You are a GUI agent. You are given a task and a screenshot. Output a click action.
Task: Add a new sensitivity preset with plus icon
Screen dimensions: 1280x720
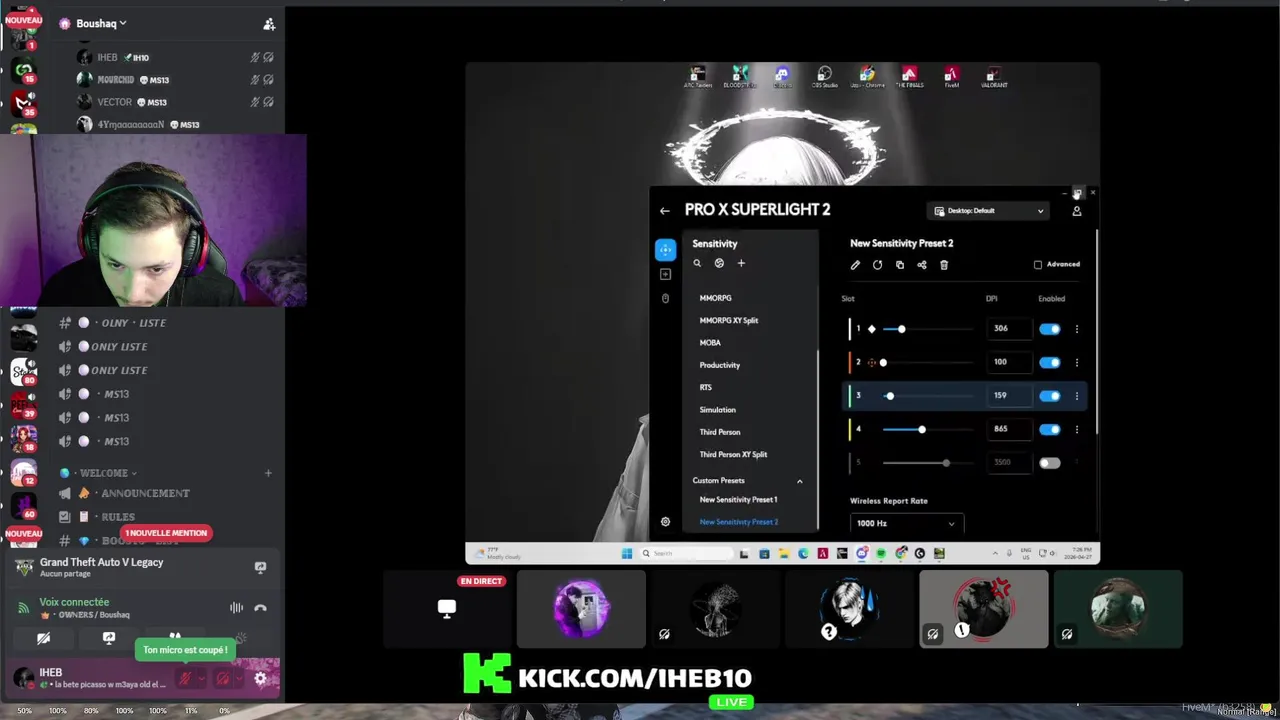click(x=741, y=263)
